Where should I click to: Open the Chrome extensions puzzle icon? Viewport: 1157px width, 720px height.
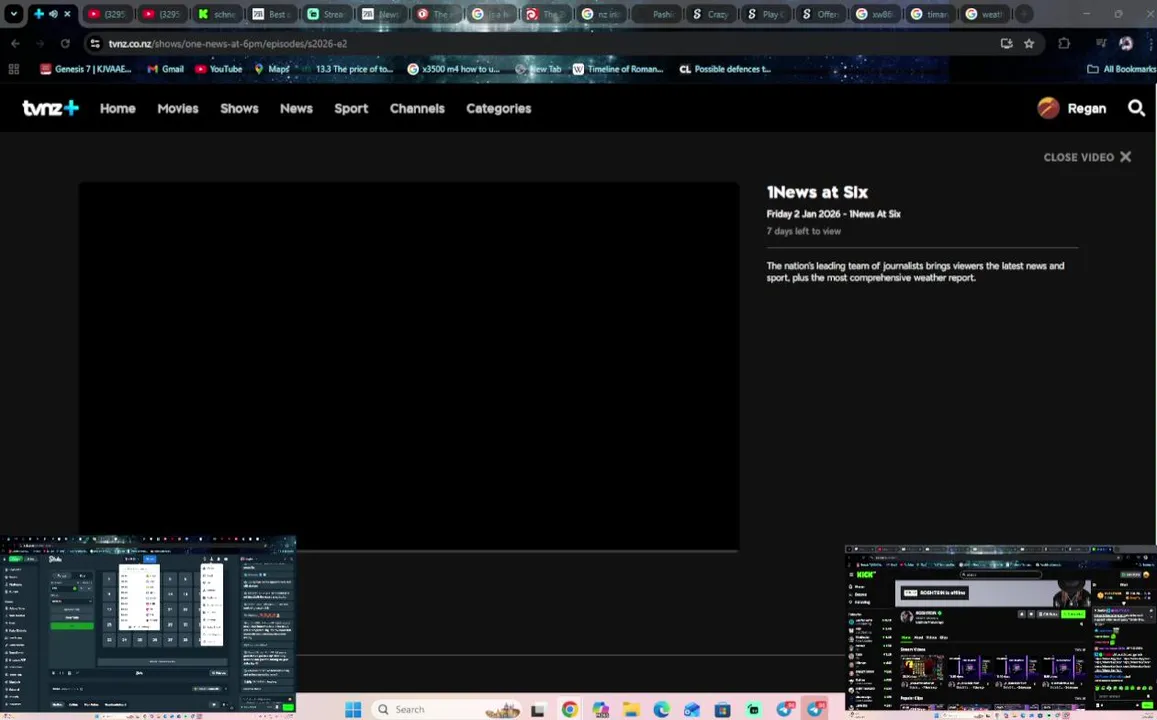pyautogui.click(x=1064, y=44)
